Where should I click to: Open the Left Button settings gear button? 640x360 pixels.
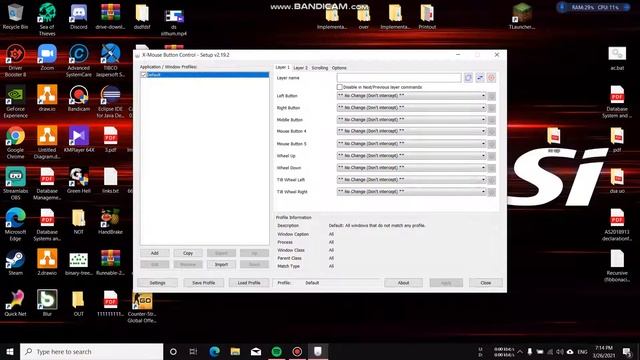[492, 96]
